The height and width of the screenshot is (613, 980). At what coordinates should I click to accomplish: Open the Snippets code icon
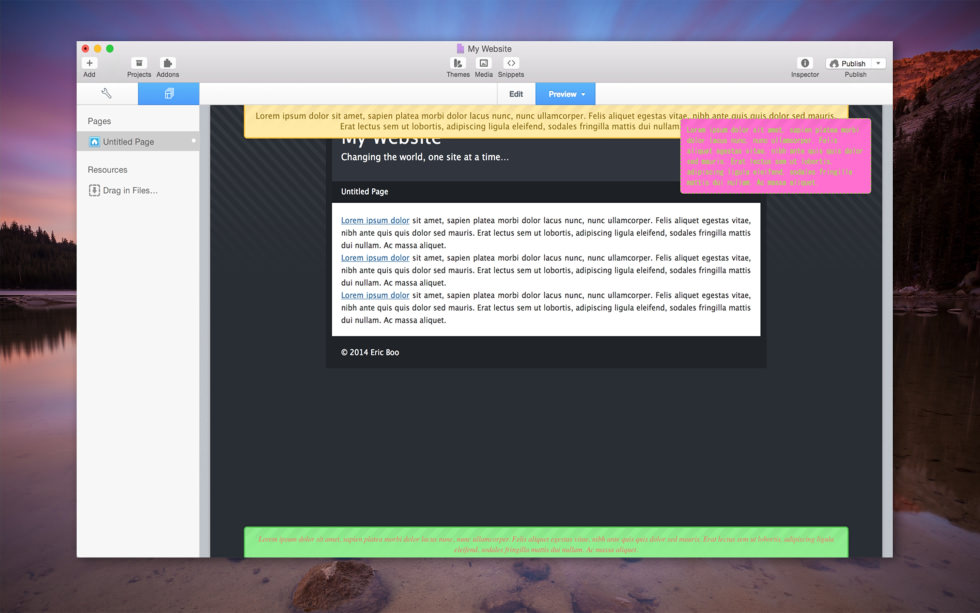(511, 63)
